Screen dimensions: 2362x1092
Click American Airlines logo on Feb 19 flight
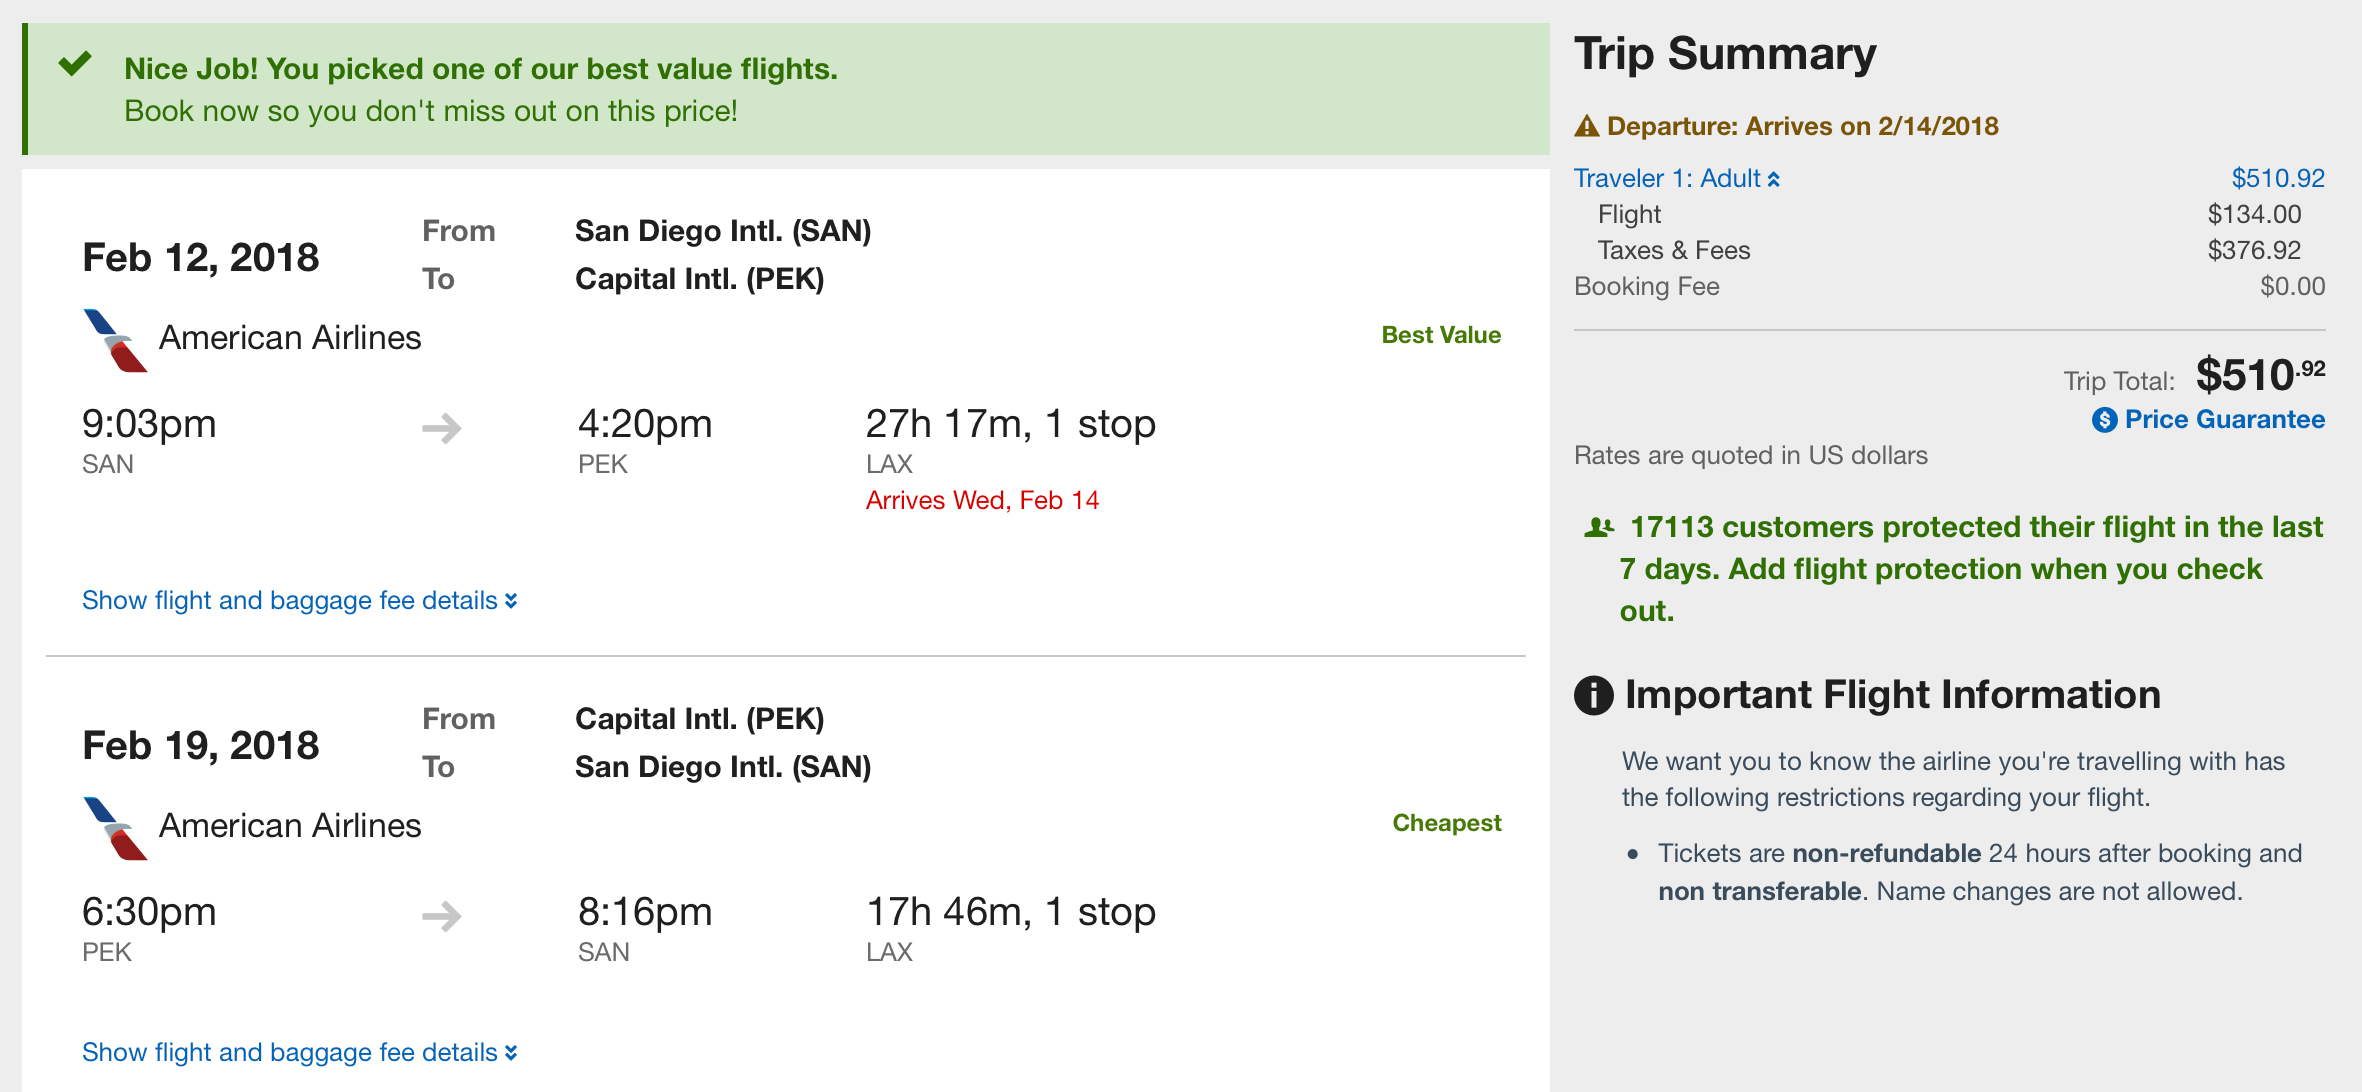pyautogui.click(x=115, y=828)
